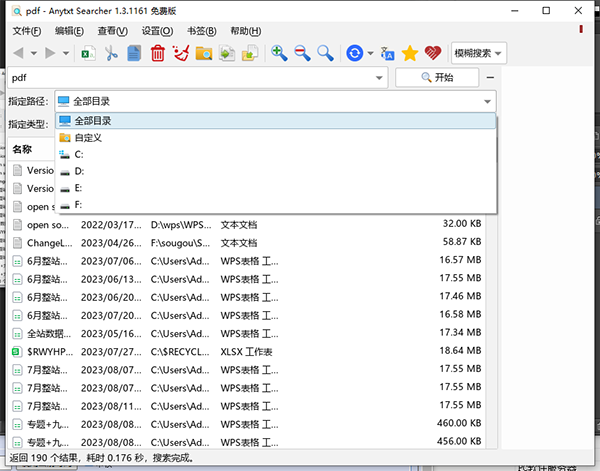
Task: Click the yellow star favorites icon
Action: [x=410, y=53]
